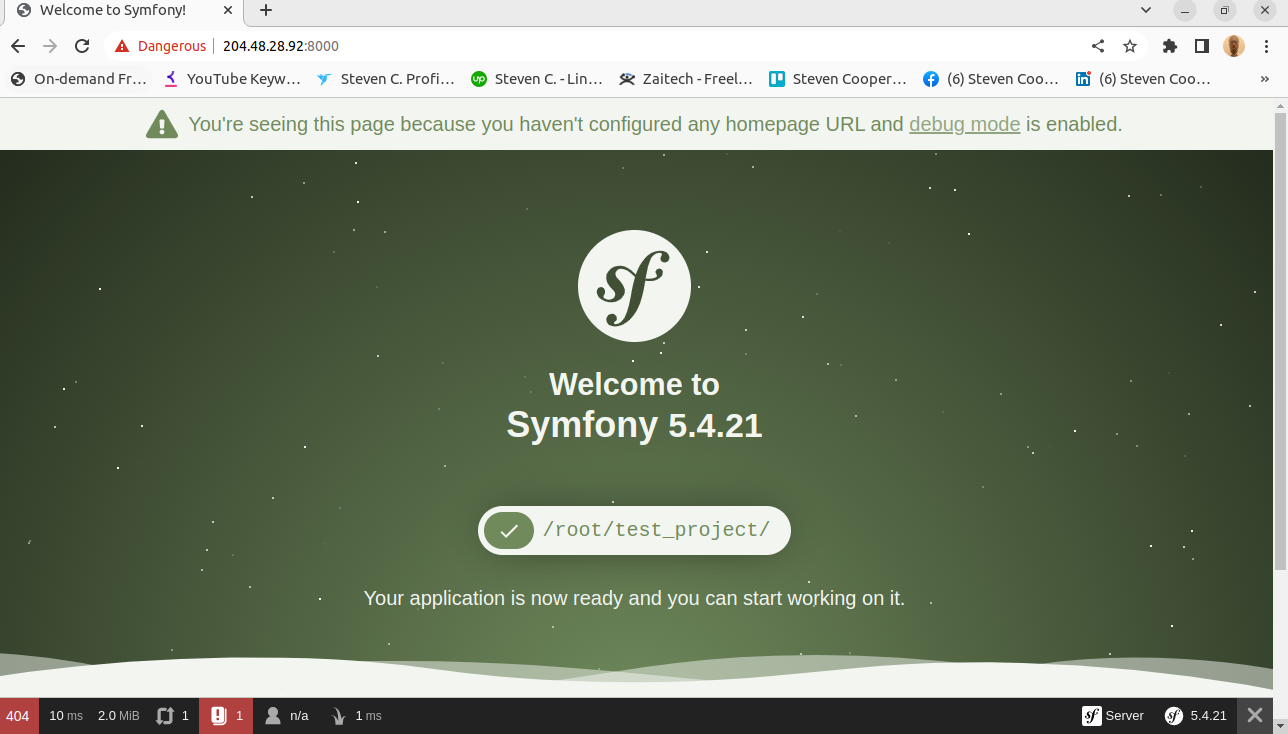
Task: Open the 2.0 MiB memory panel
Action: [119, 716]
